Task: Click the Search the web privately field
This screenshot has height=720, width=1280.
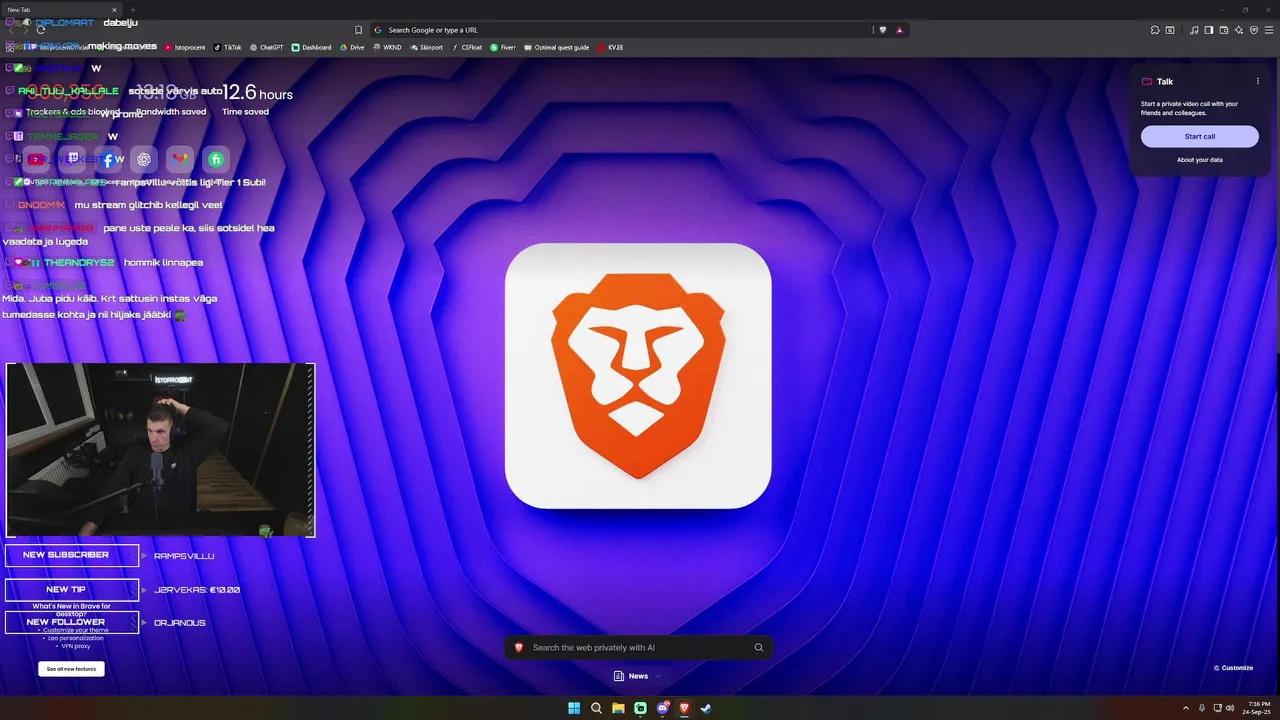Action: (x=638, y=648)
